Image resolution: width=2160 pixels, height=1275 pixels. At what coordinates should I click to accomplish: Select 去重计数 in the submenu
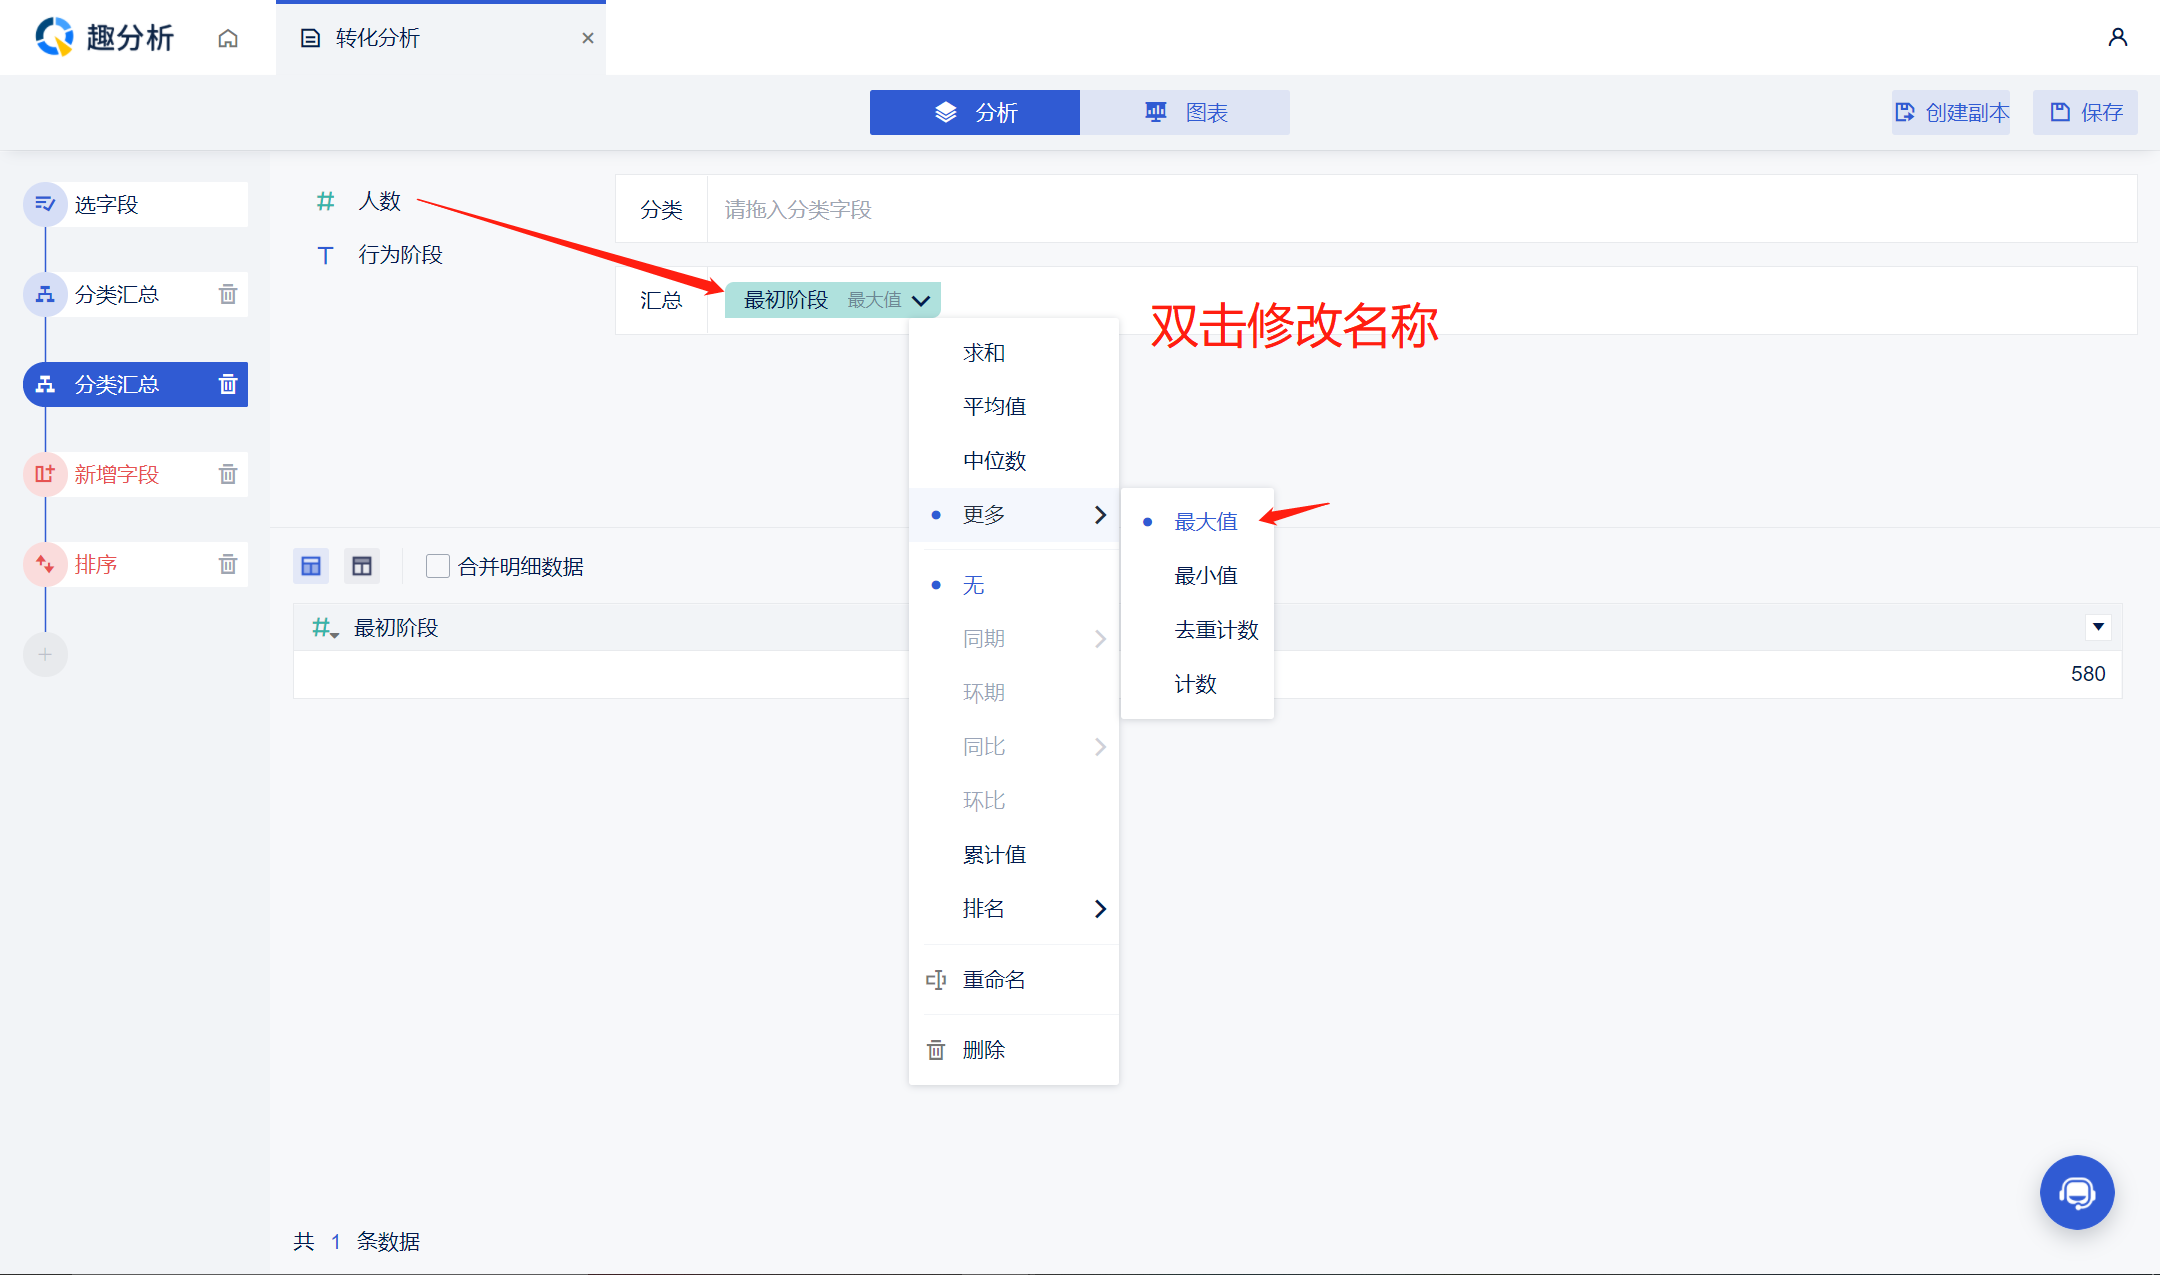pos(1215,630)
